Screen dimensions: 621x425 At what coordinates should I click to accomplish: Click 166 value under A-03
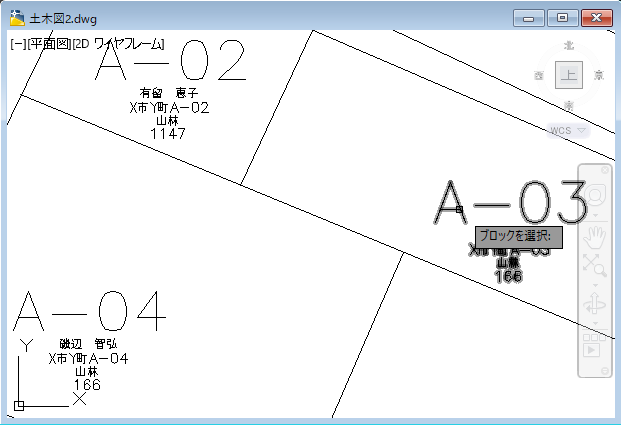coord(508,276)
